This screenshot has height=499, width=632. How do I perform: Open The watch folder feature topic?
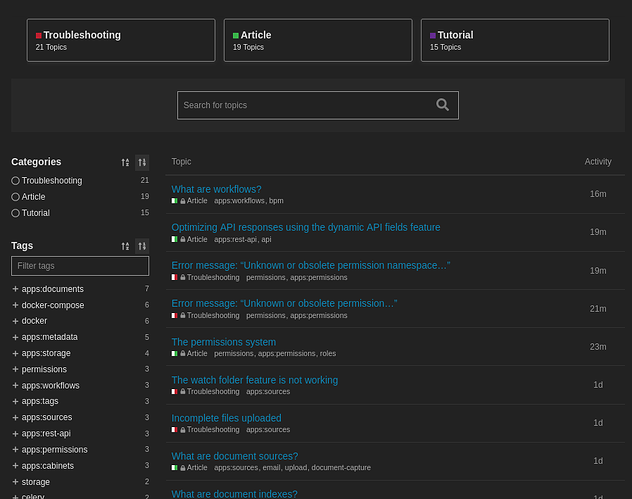(255, 380)
